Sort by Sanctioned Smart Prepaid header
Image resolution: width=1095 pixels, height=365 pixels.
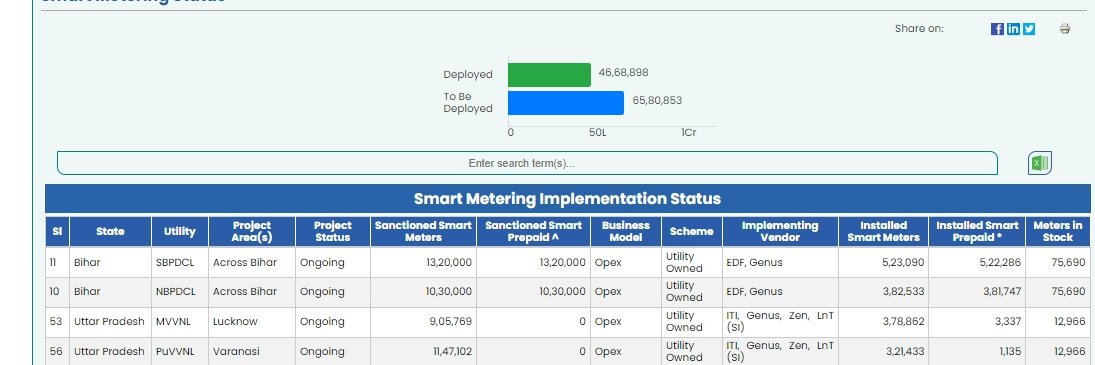(534, 231)
